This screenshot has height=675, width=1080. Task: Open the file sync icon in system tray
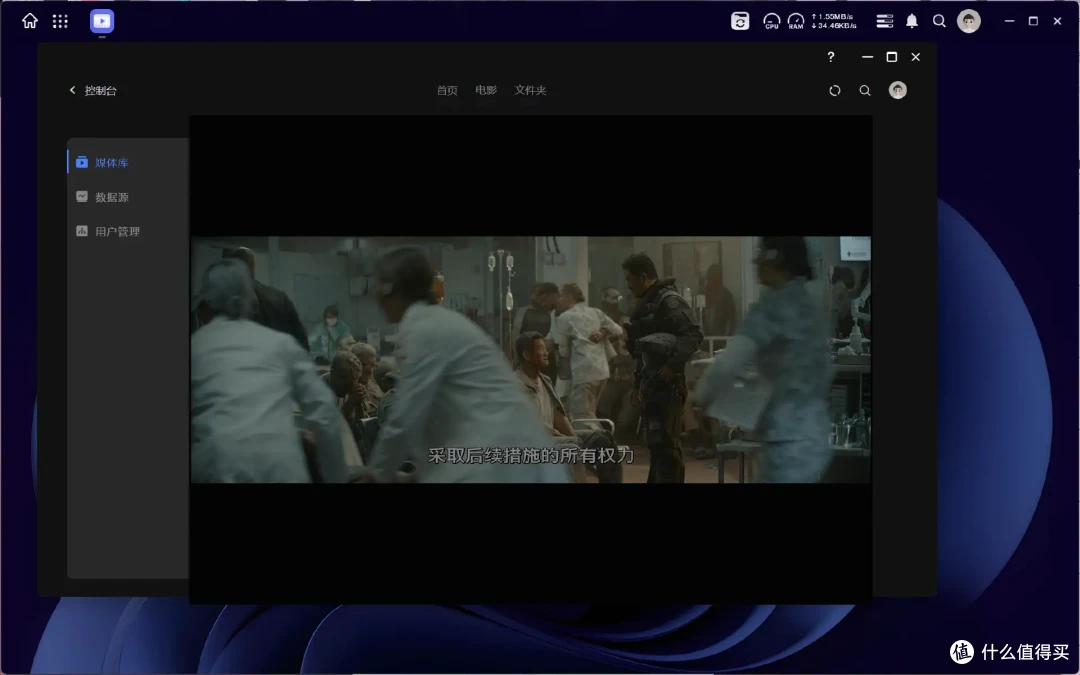click(x=740, y=21)
